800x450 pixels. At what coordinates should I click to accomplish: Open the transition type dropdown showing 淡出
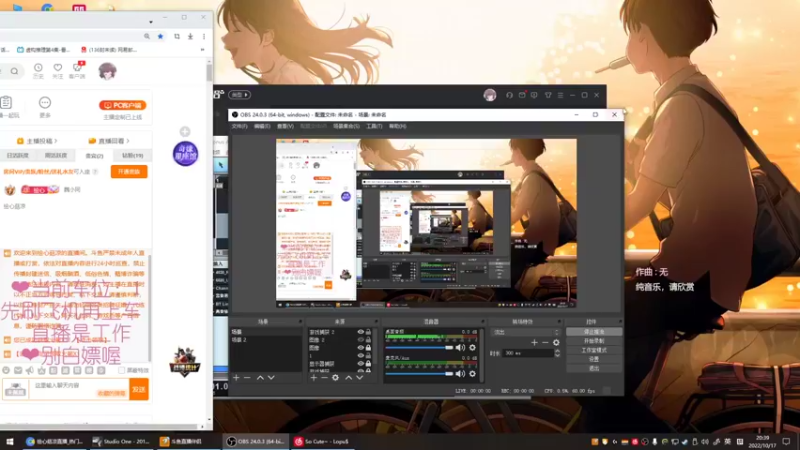point(525,332)
